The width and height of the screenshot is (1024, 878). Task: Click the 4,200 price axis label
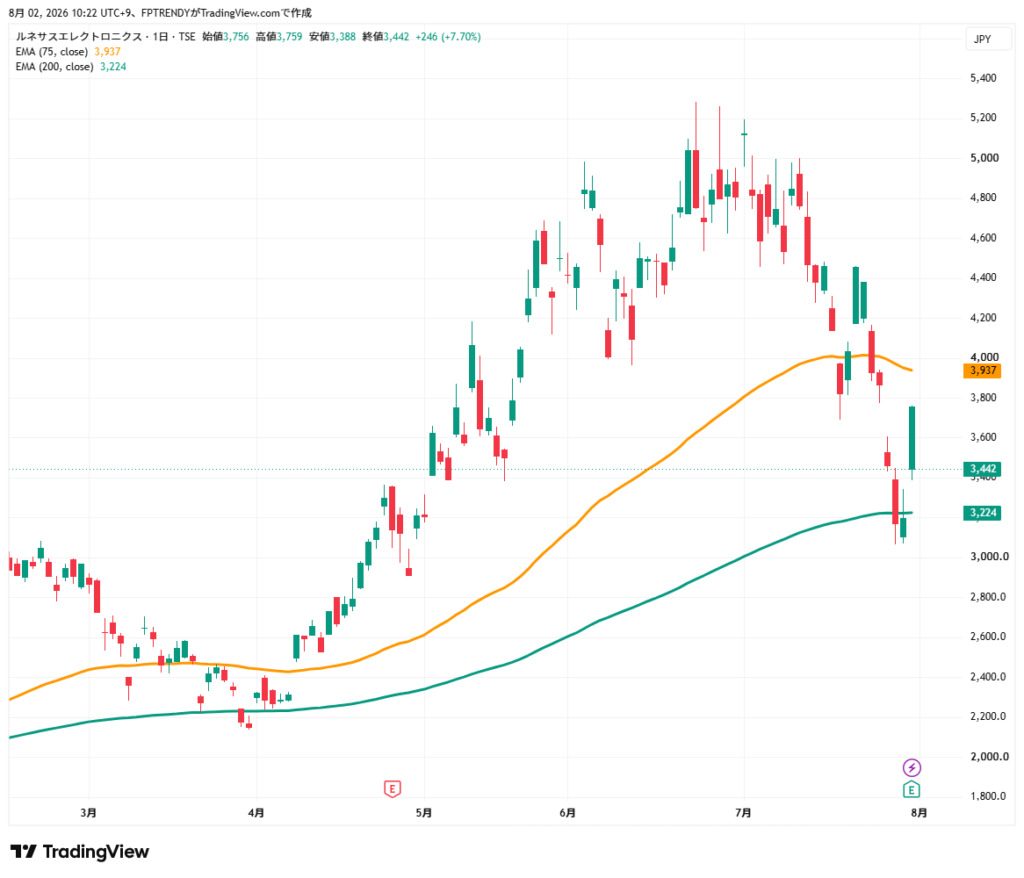tap(983, 317)
